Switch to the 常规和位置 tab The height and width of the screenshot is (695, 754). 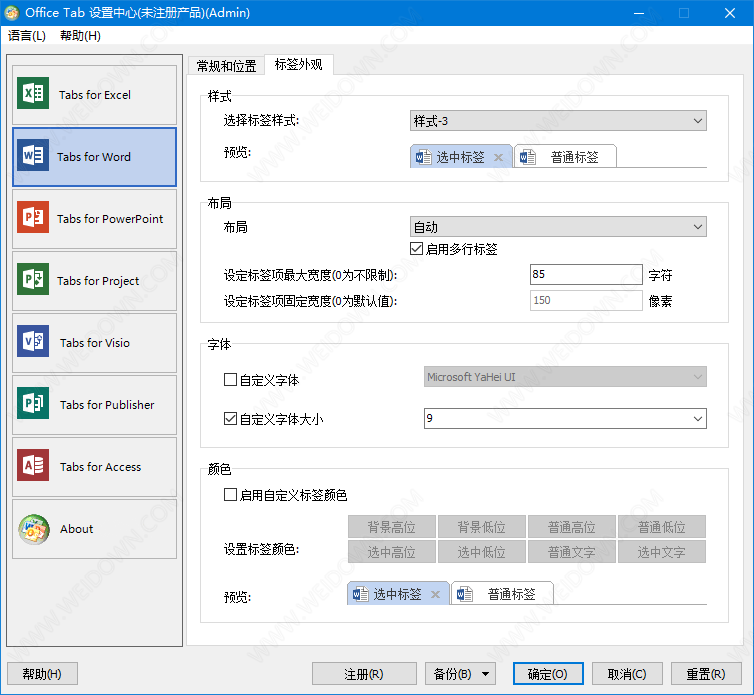point(226,66)
